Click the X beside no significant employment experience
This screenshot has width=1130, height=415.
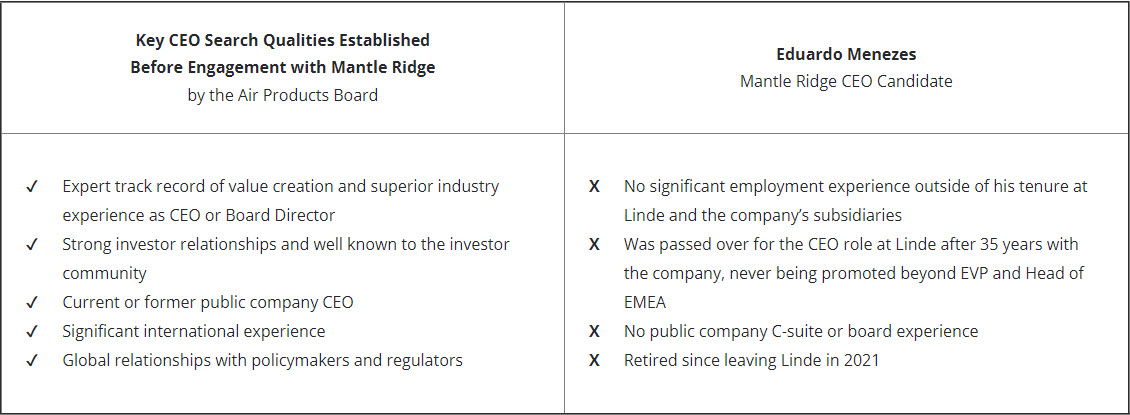point(594,187)
